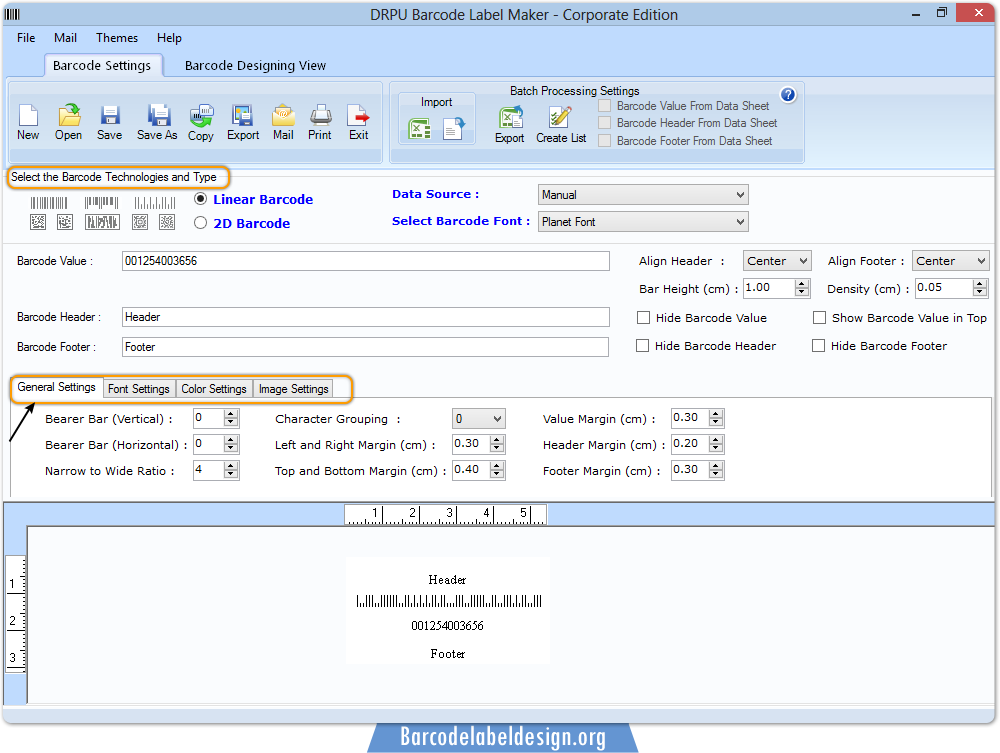The width and height of the screenshot is (1000, 753).
Task: Click batch processing Export icon
Action: (510, 118)
